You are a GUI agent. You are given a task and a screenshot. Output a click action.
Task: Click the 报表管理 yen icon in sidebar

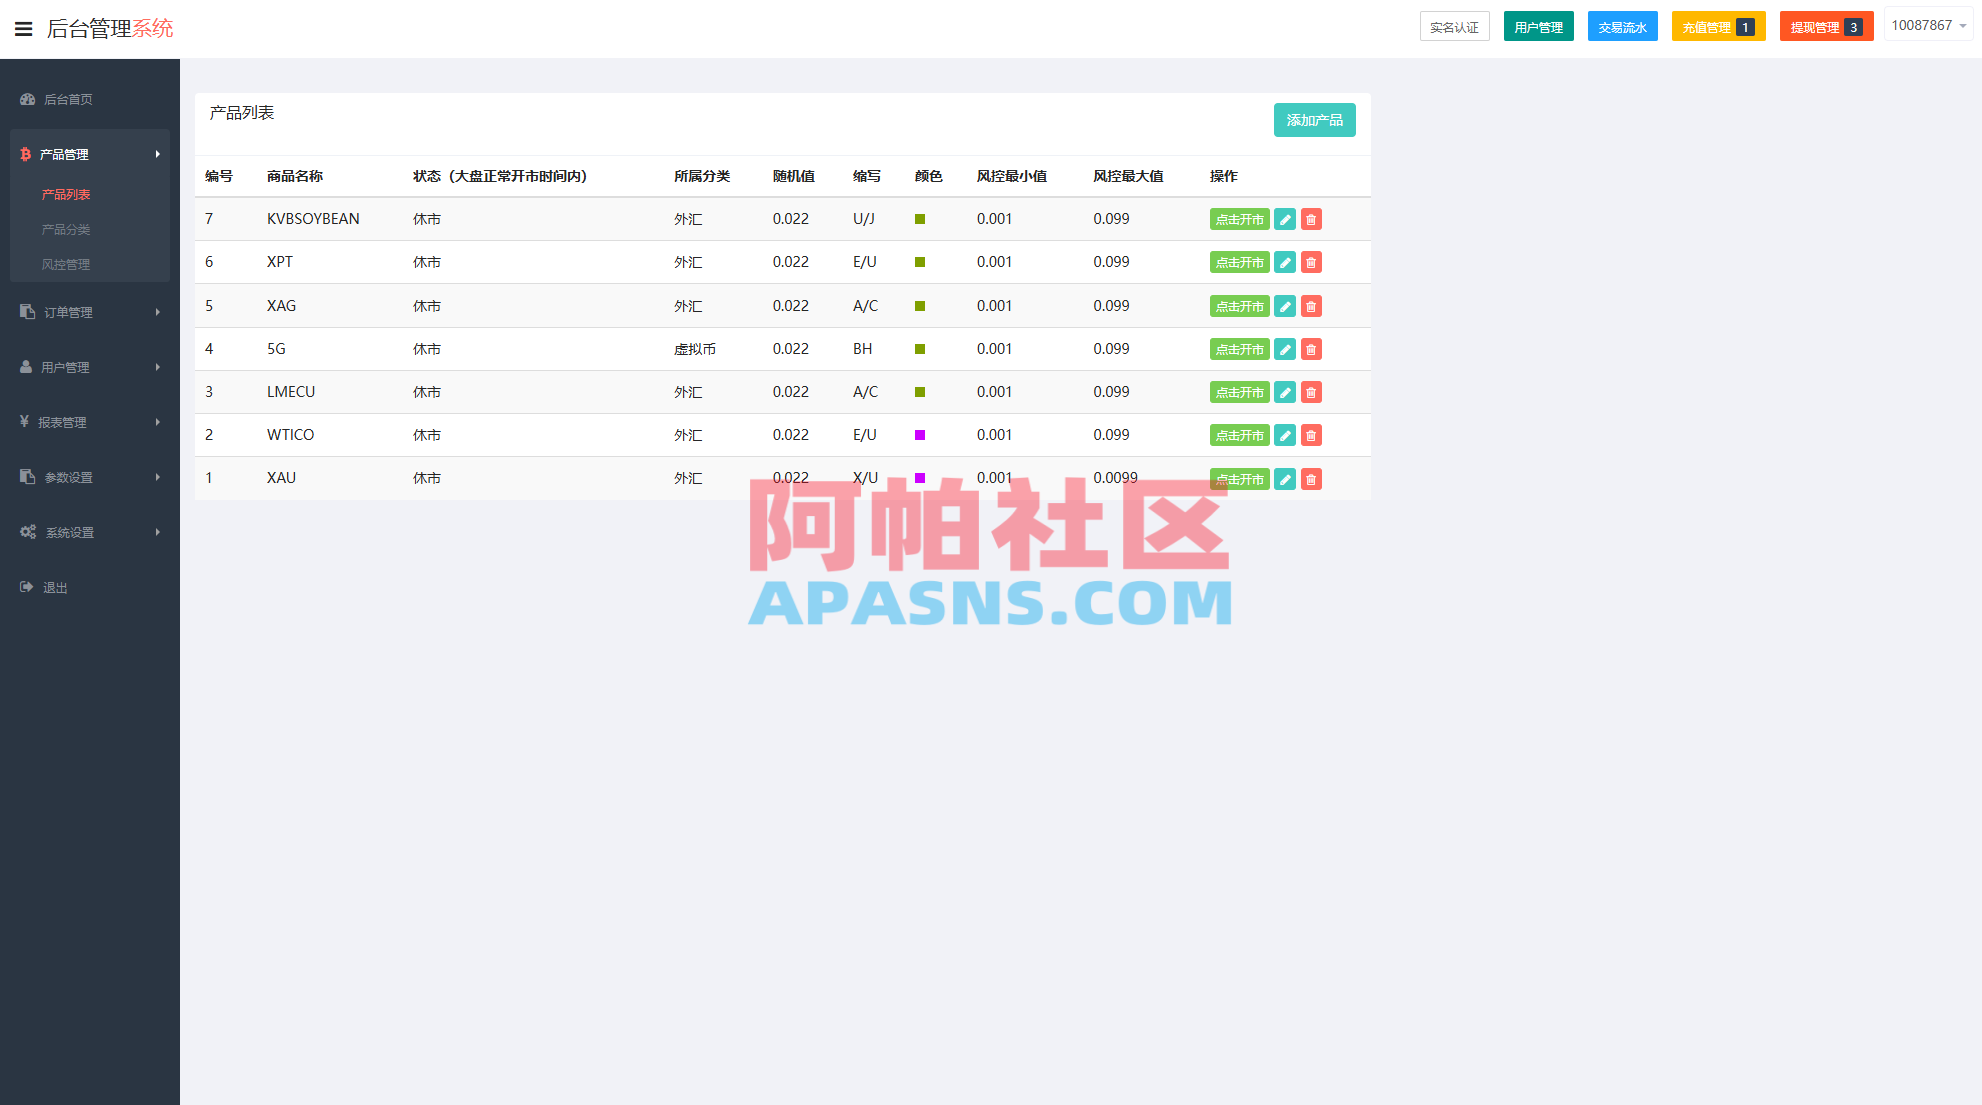(x=25, y=422)
